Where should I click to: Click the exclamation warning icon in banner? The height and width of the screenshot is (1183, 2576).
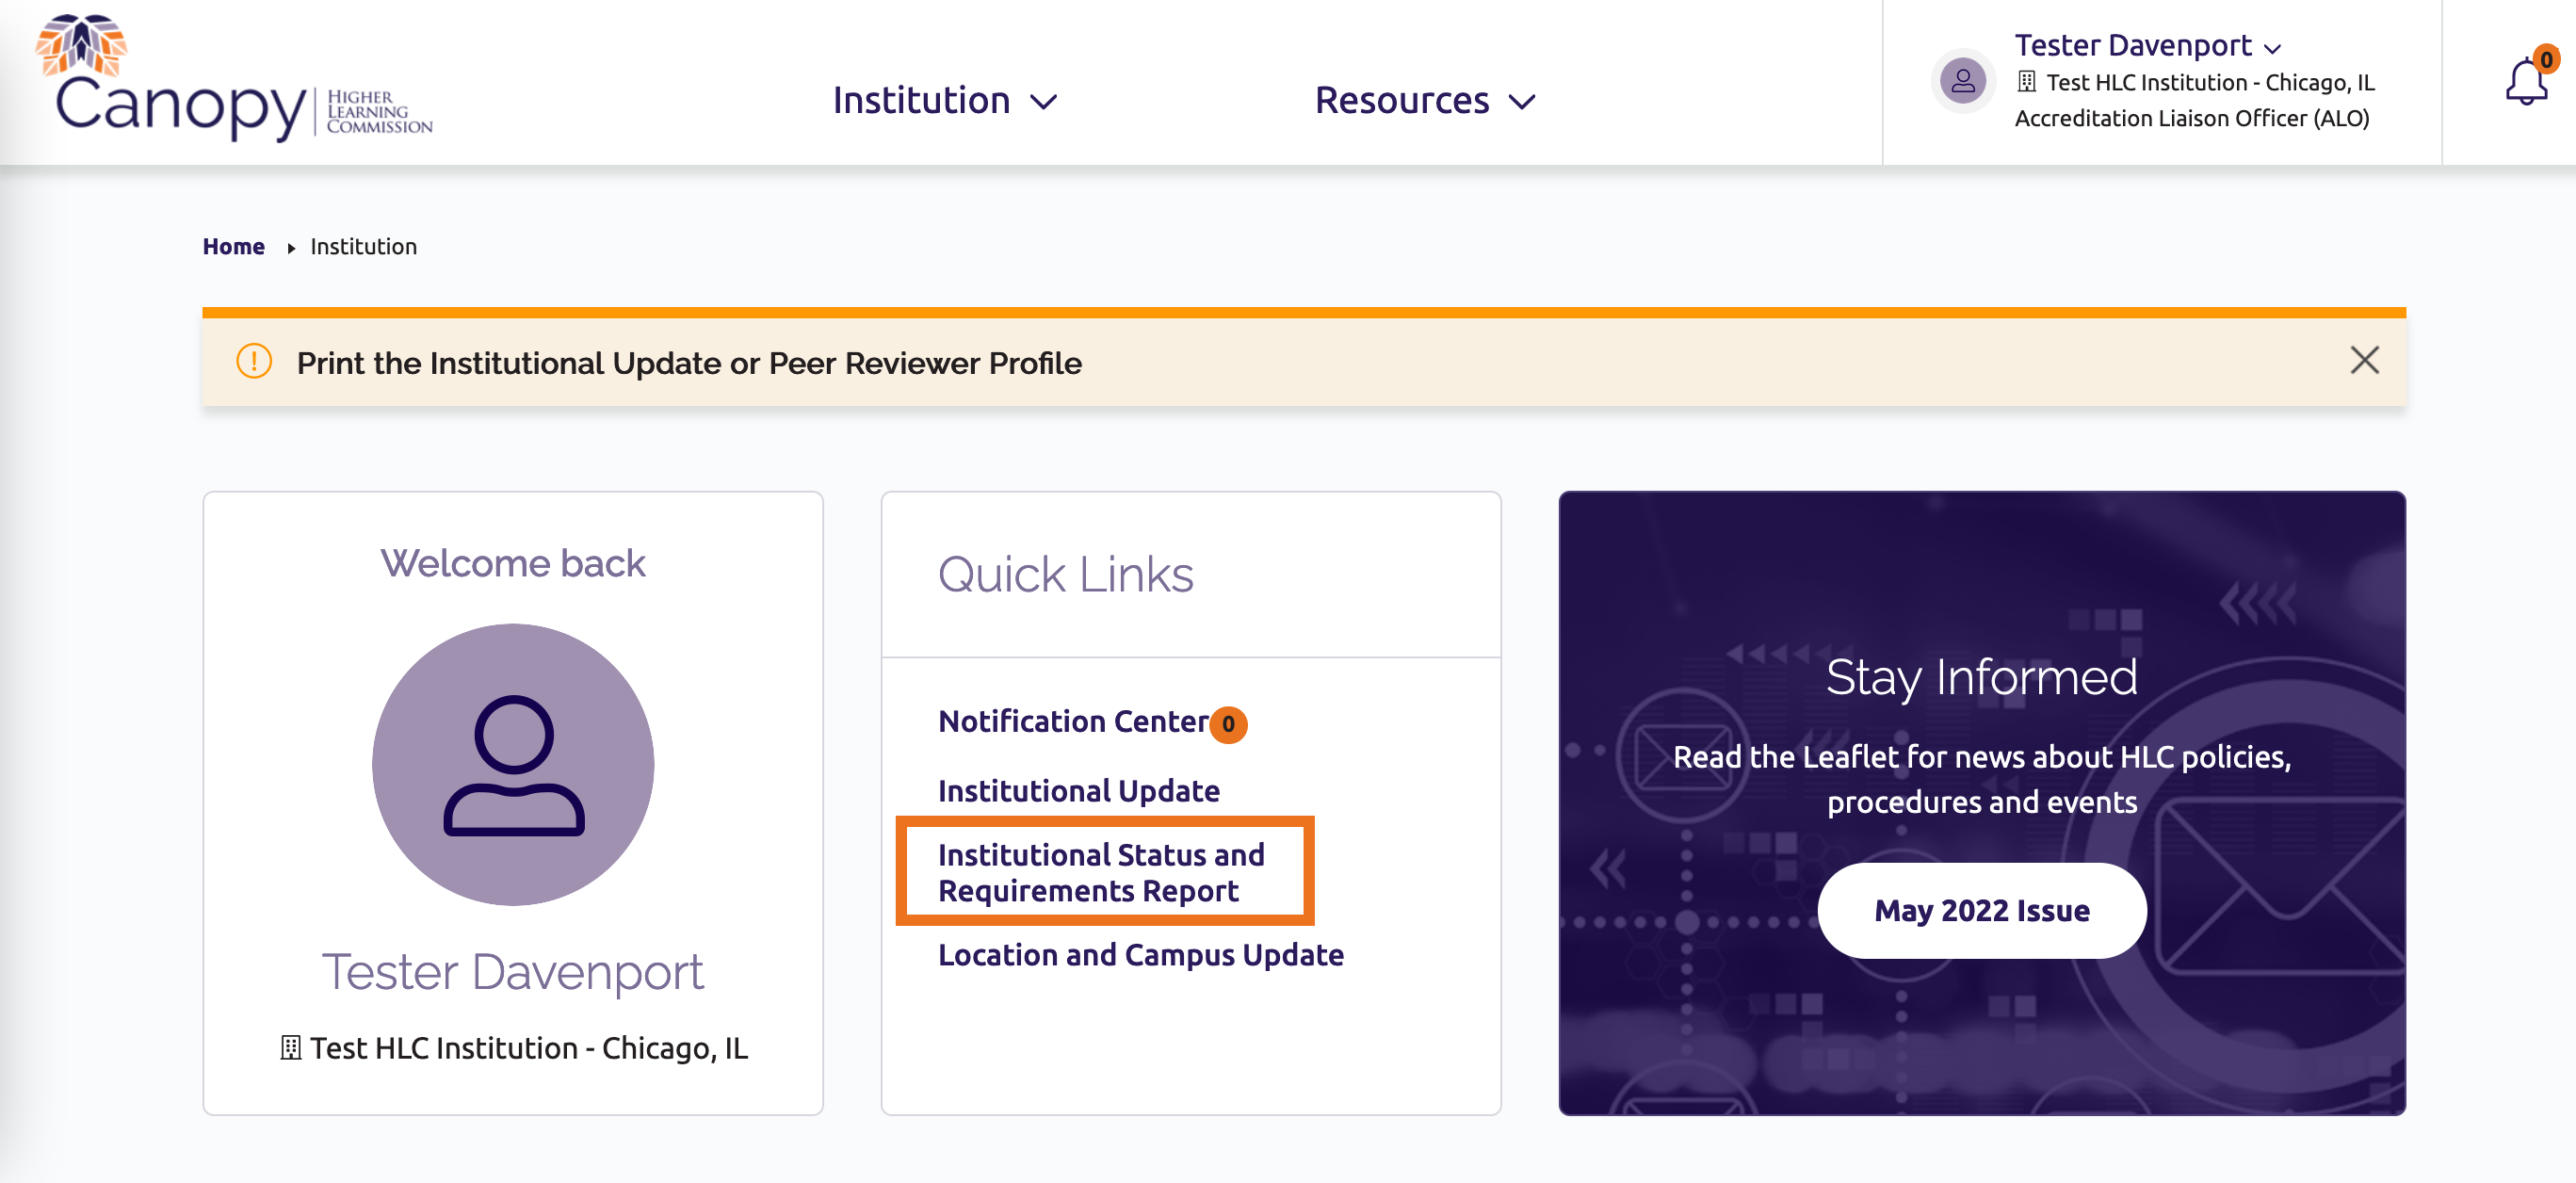pos(254,362)
